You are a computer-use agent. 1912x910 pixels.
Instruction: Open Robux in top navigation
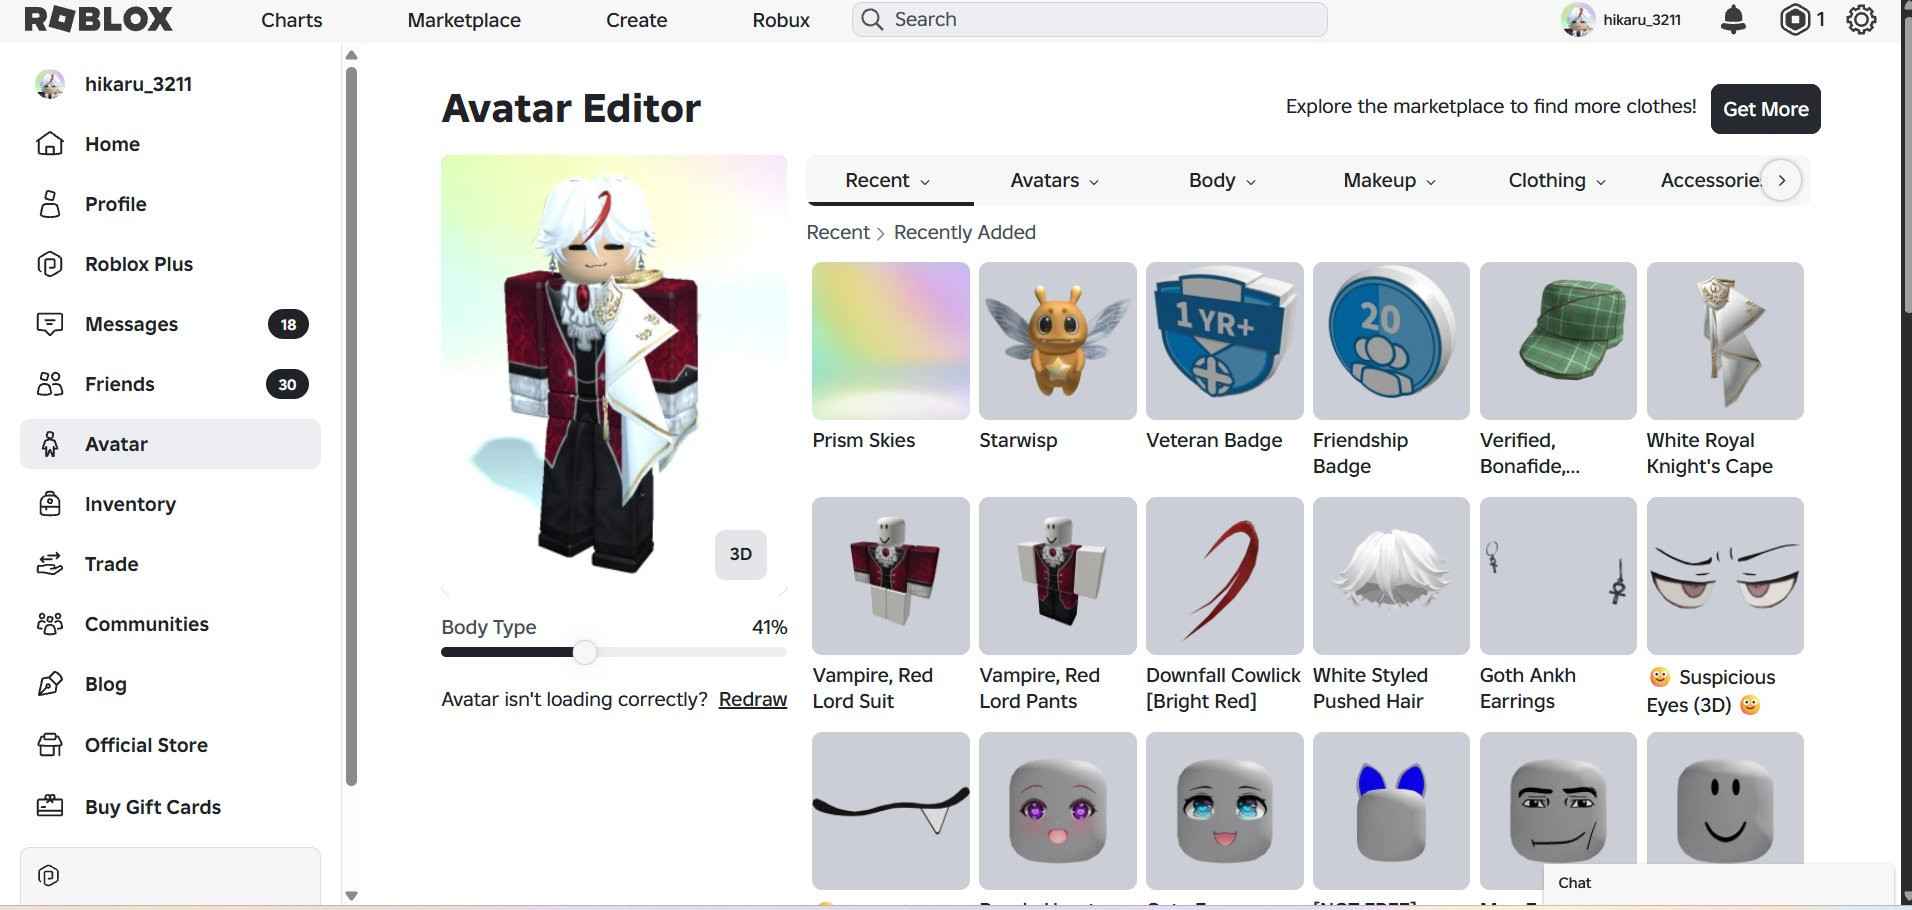pos(781,20)
